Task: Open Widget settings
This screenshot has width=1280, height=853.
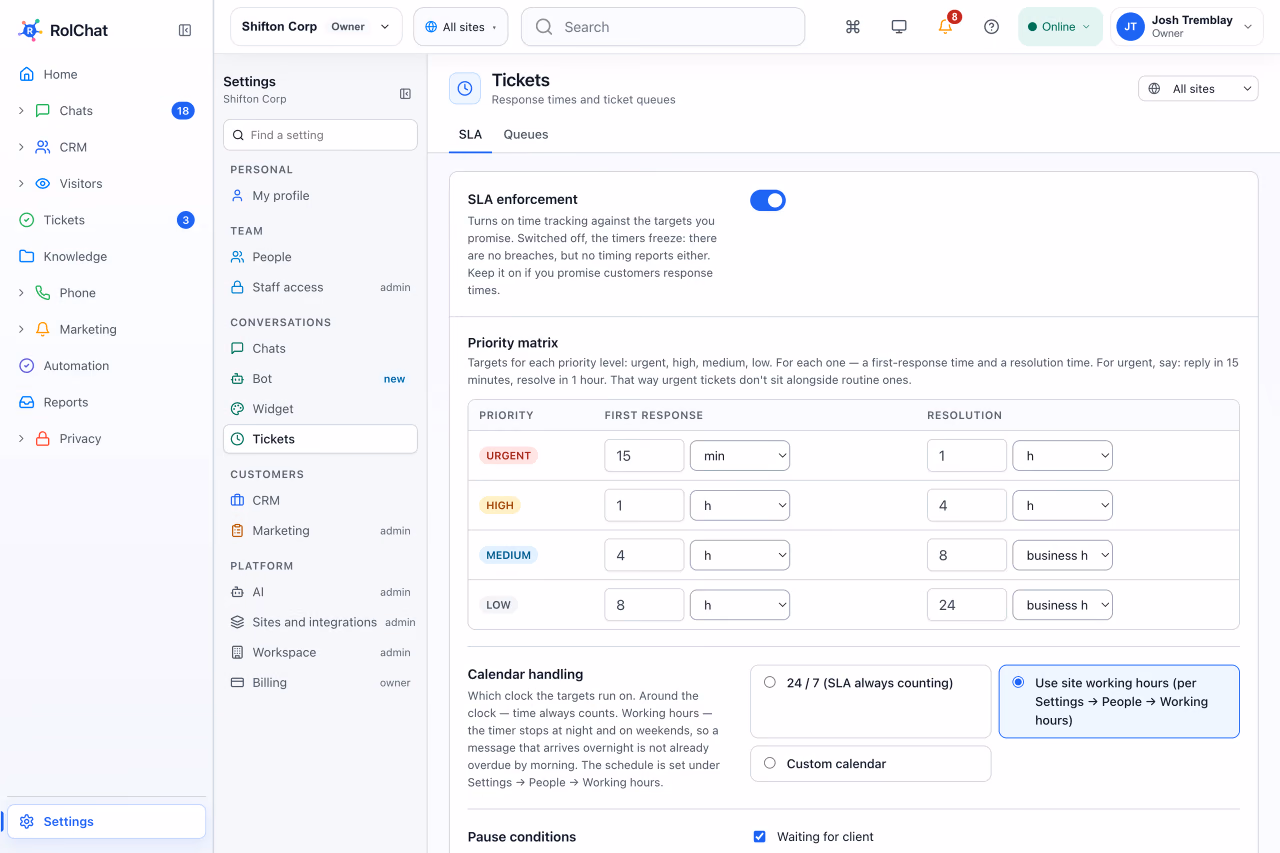Action: tap(320, 409)
